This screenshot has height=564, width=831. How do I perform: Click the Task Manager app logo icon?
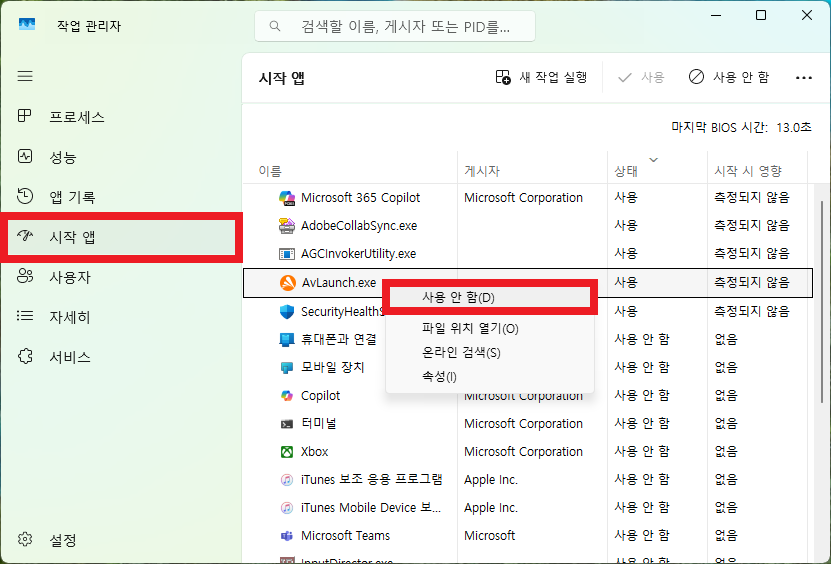tap(26, 25)
